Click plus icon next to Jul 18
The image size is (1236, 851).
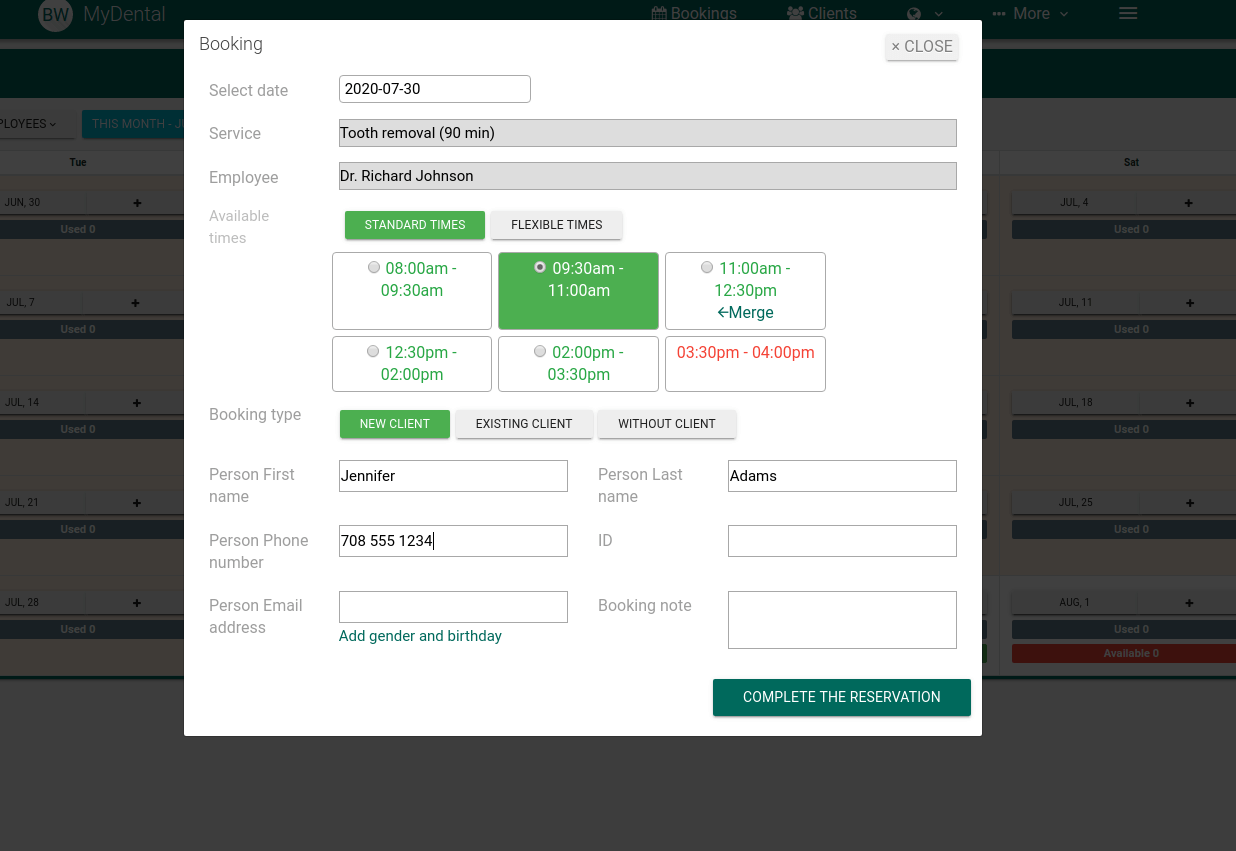point(1189,403)
